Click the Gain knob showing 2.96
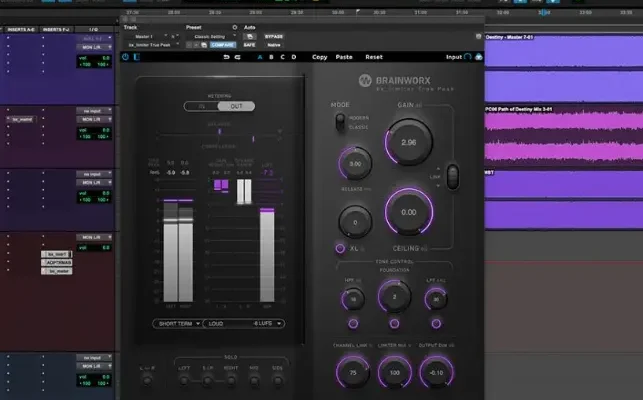Viewport: 643px width, 400px height. 407,142
